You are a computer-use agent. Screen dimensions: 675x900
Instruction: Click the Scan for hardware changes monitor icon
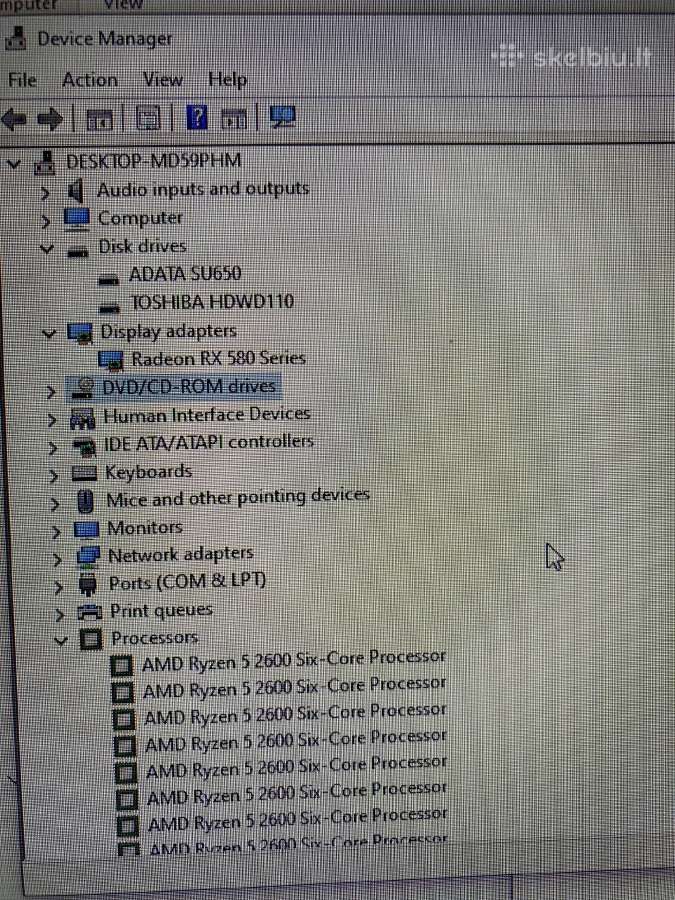click(x=282, y=117)
